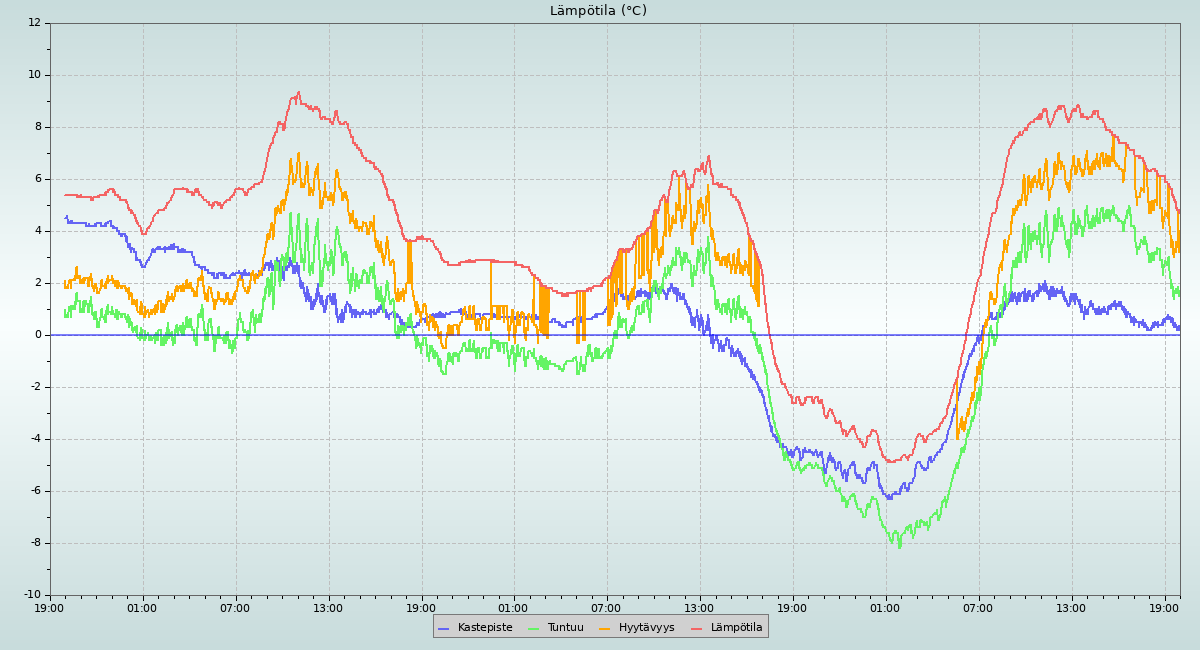
Task: Click the 10 label on the y-axis
Action: [35, 75]
